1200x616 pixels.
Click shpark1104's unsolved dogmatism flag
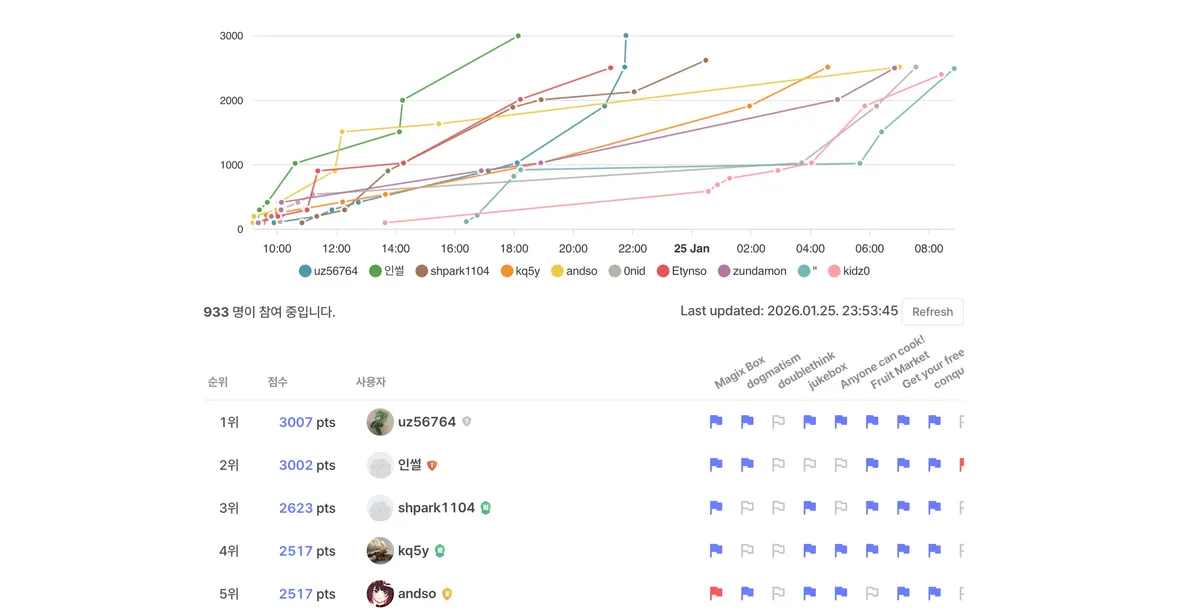[x=747, y=508]
